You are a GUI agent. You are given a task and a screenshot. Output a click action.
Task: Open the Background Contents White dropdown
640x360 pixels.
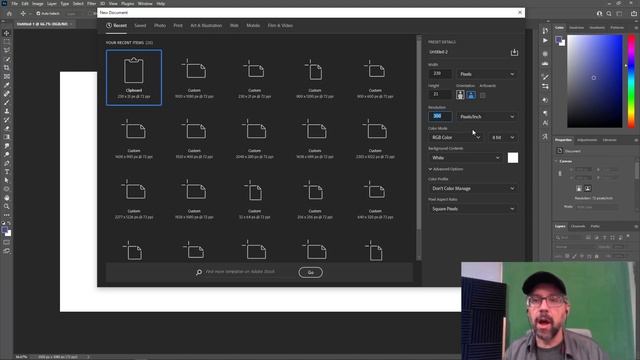pyautogui.click(x=466, y=158)
